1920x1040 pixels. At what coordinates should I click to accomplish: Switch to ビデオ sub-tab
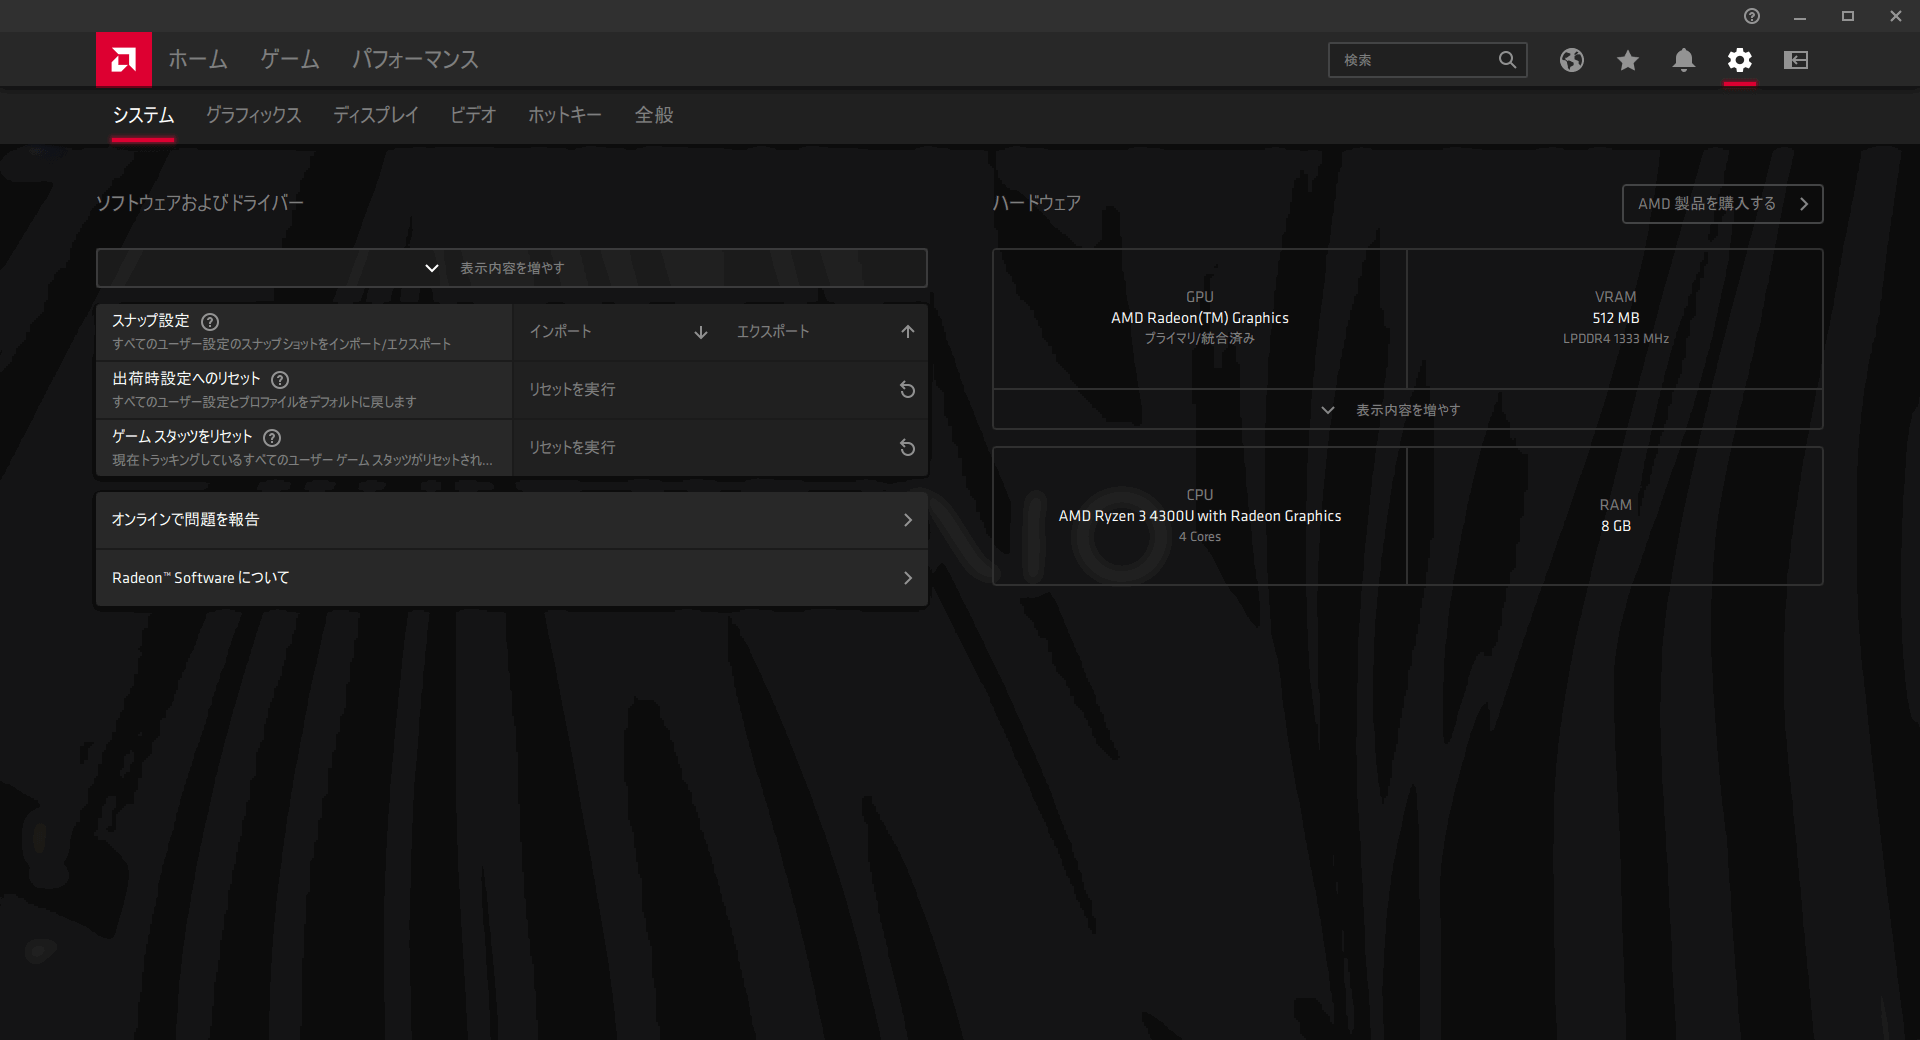(x=473, y=116)
